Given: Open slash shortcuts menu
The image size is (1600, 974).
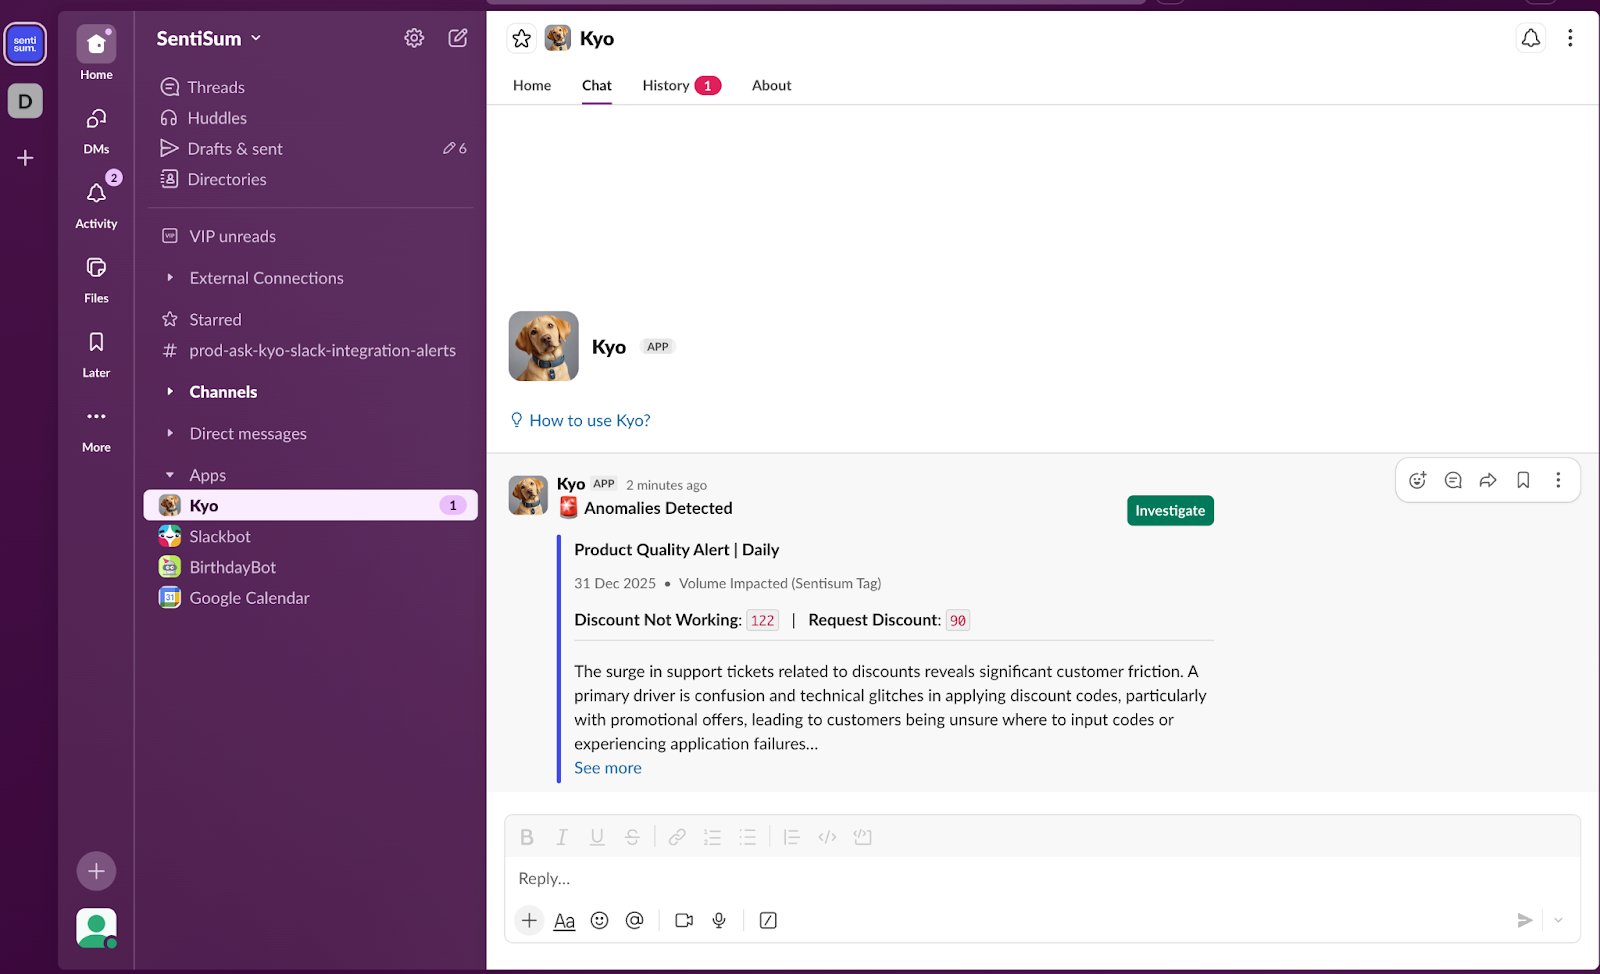Looking at the screenshot, I should point(768,920).
